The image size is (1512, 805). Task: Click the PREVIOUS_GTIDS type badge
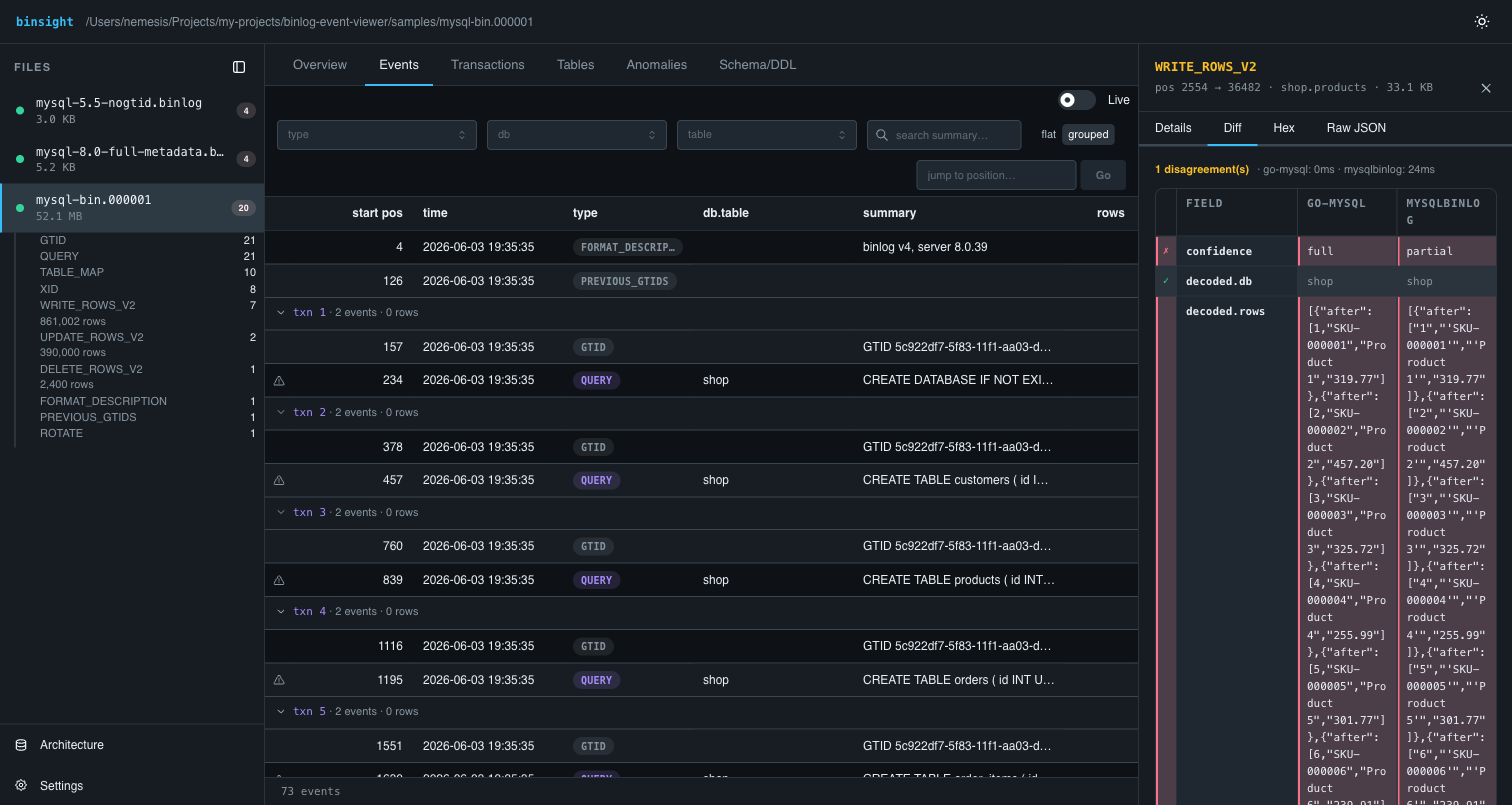pyautogui.click(x=625, y=281)
